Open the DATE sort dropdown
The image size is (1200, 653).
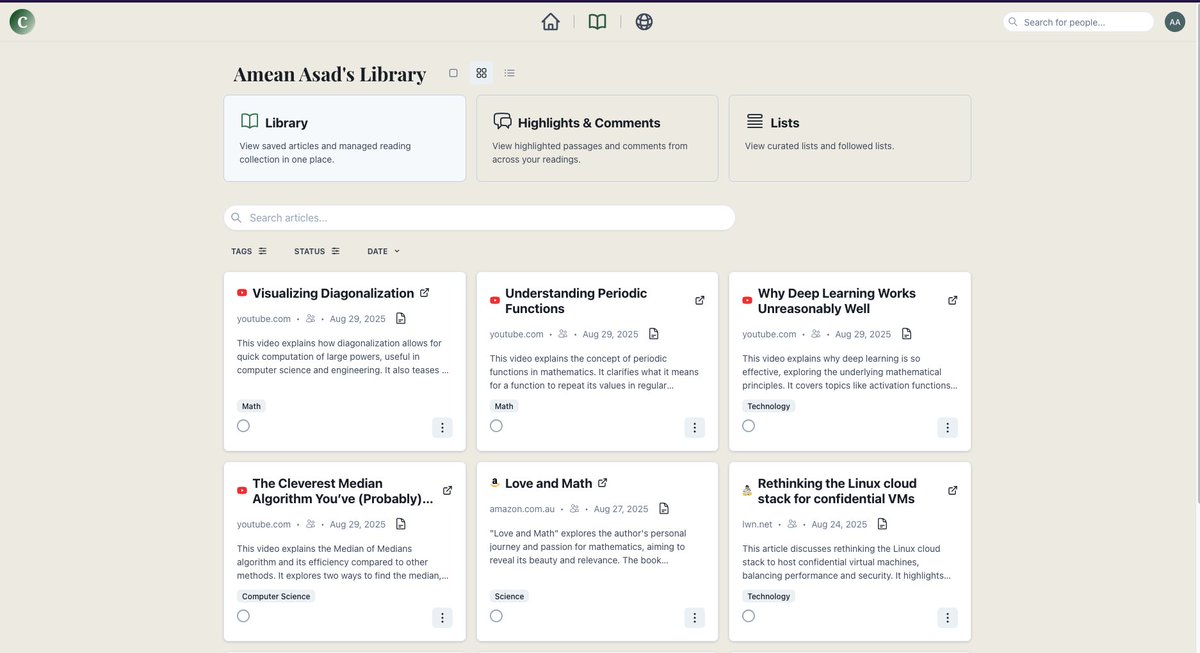tap(384, 251)
